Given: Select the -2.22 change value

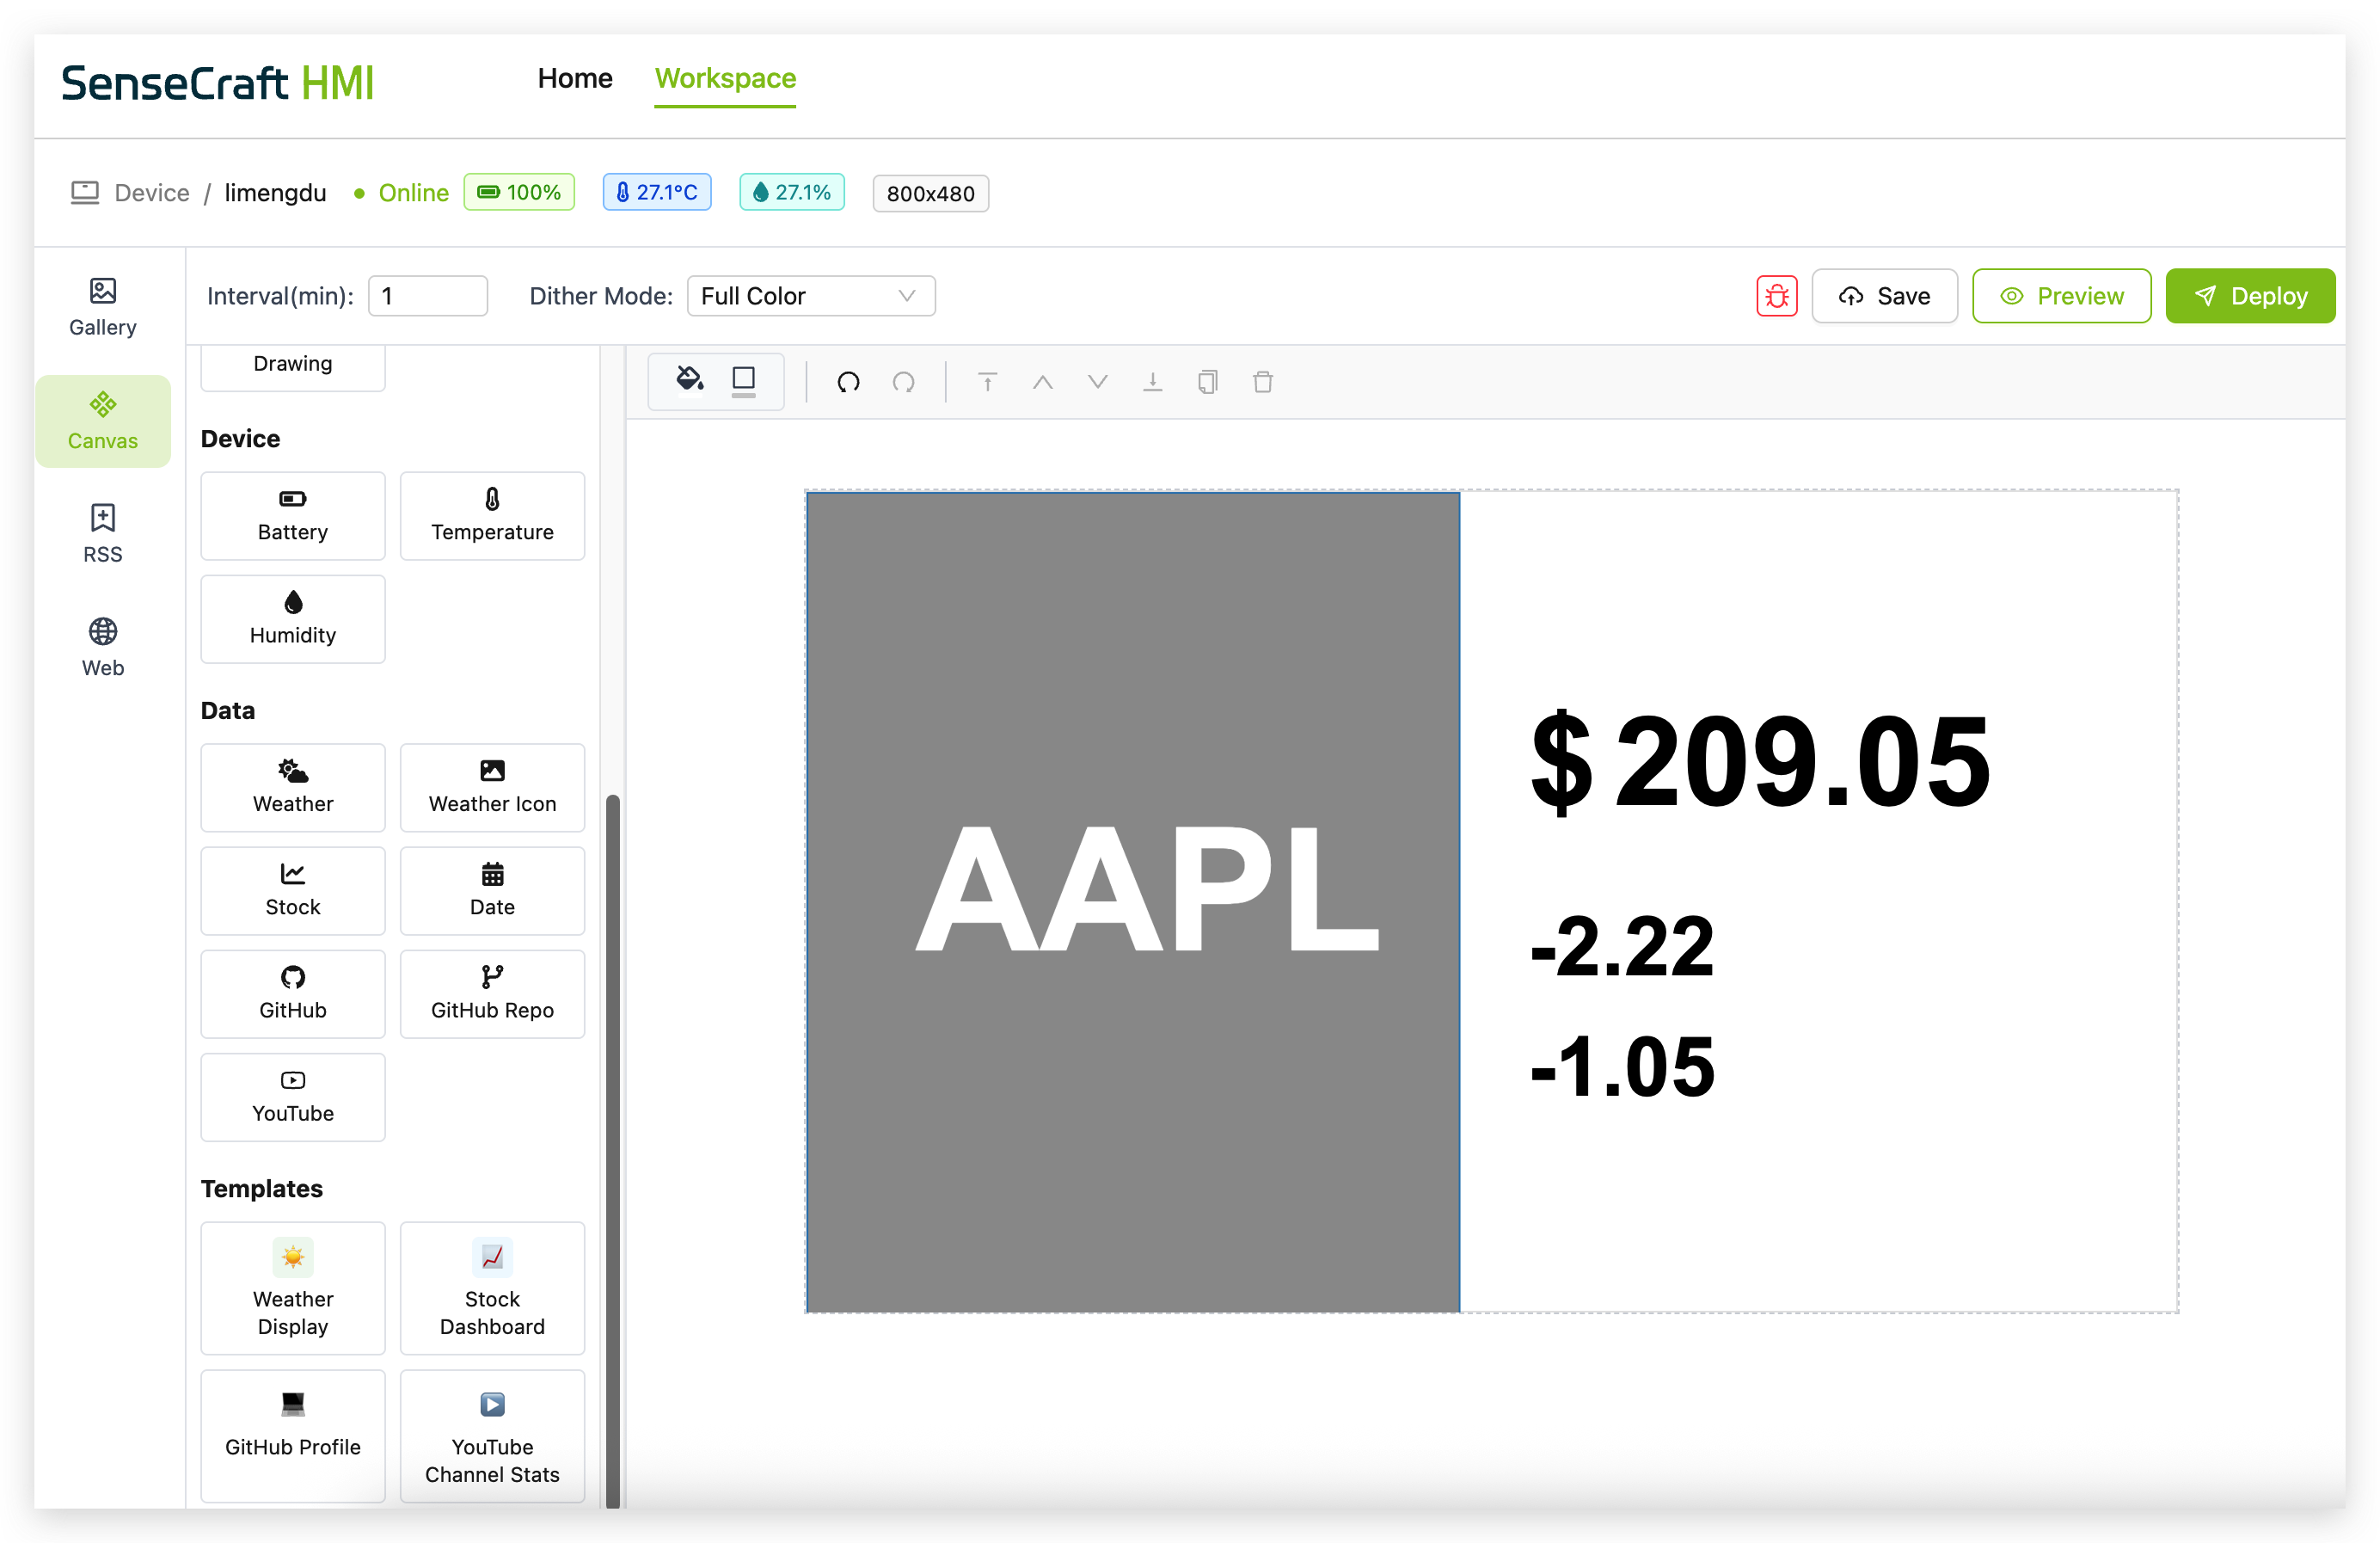Looking at the screenshot, I should [x=1622, y=946].
